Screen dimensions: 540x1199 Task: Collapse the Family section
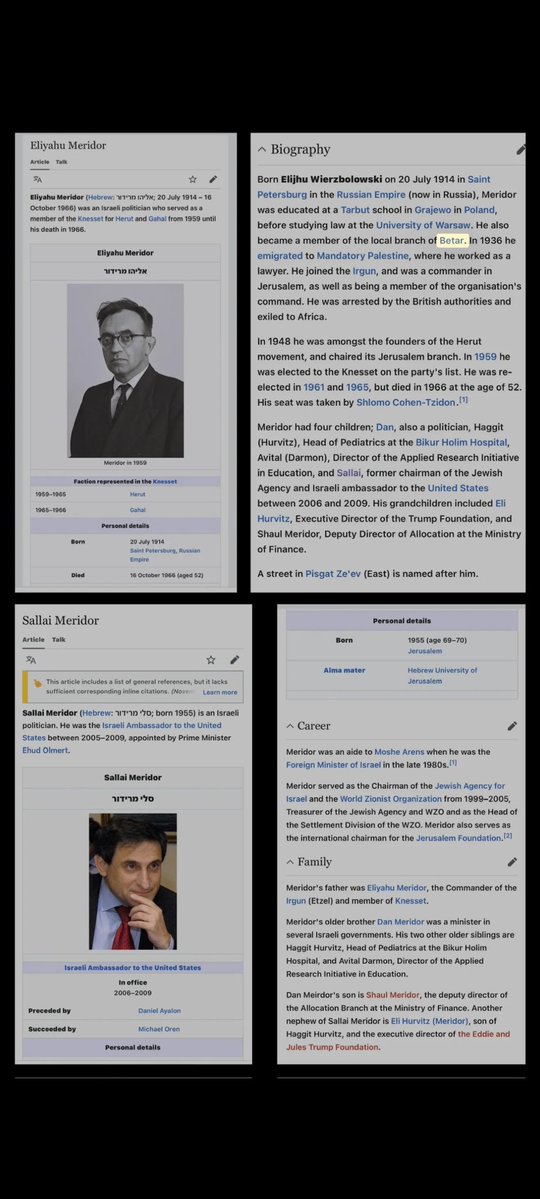[x=290, y=862]
